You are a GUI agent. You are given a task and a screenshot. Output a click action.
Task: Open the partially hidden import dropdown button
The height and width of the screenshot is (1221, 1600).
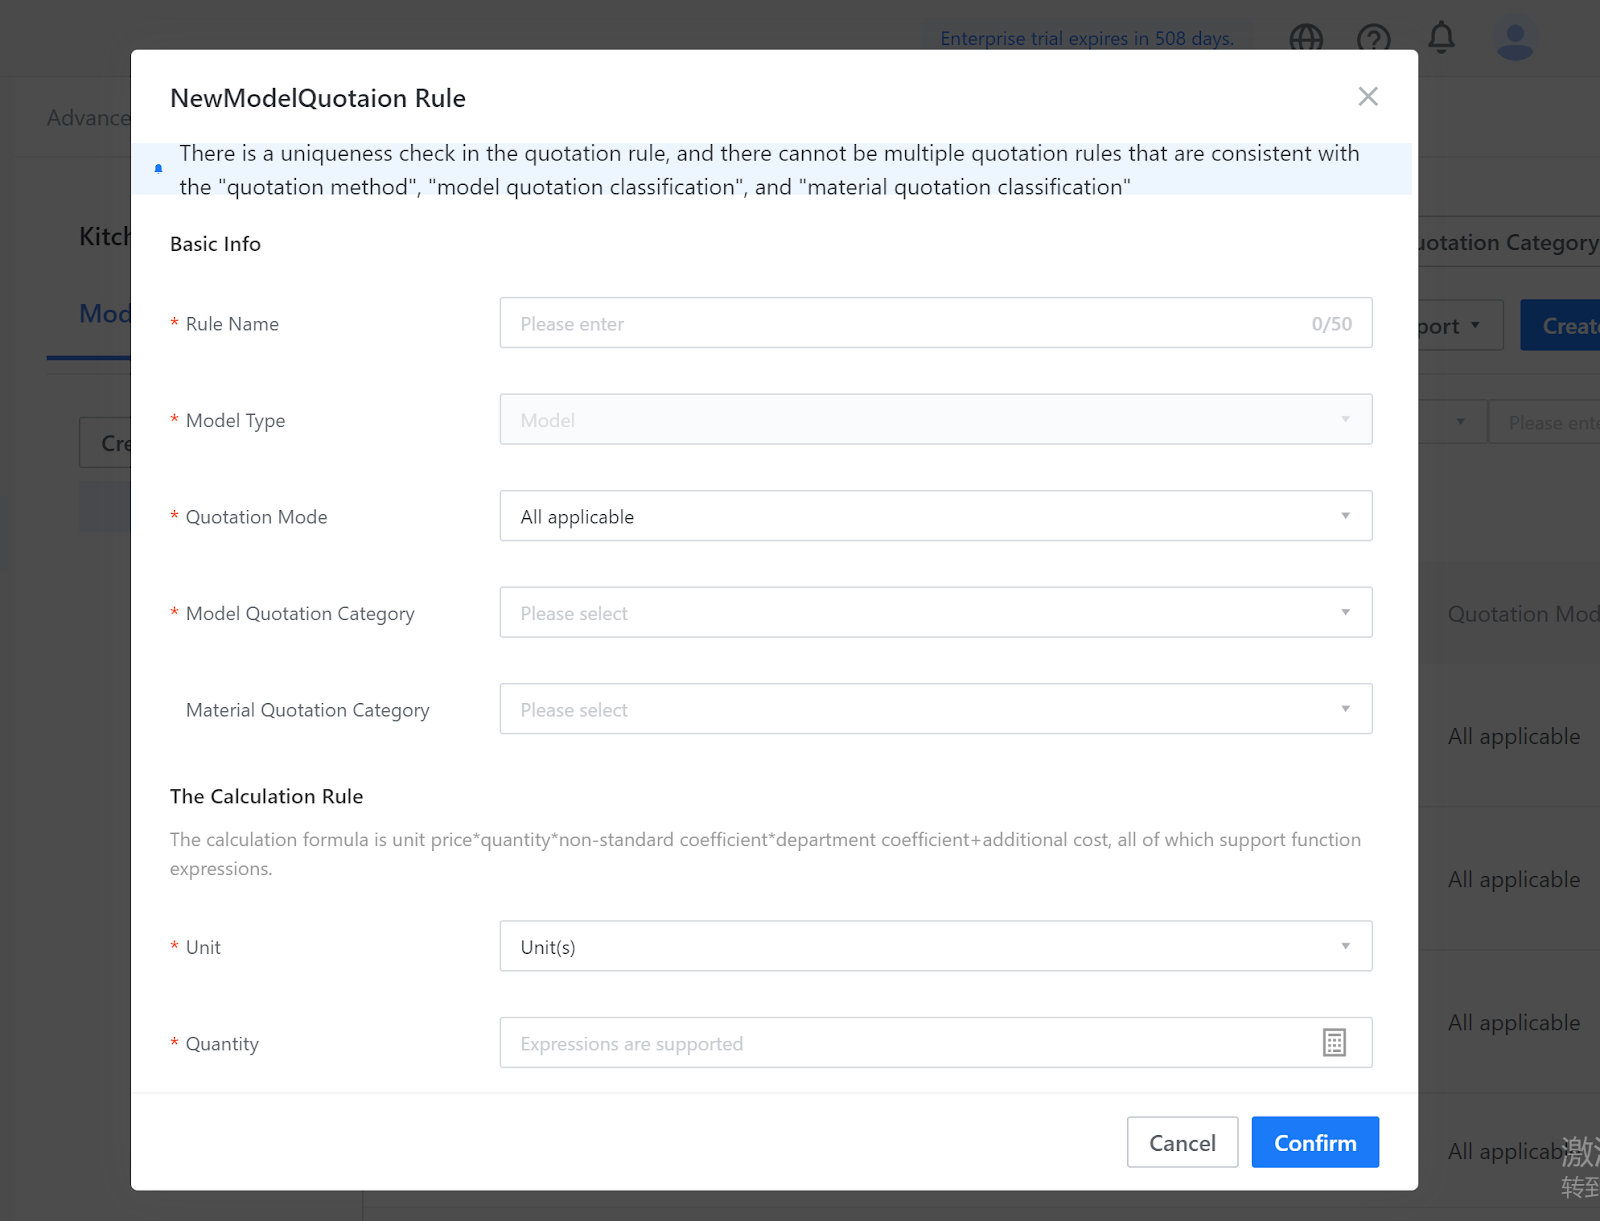coord(1456,326)
